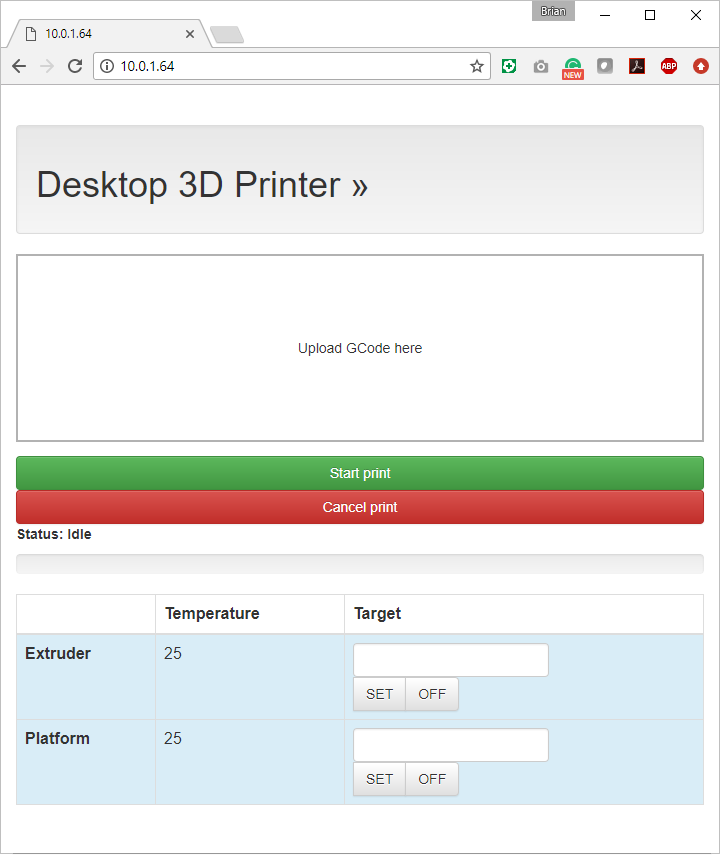The width and height of the screenshot is (720, 855).
Task: Open the Adobe Acrobat extension icon
Action: (637, 66)
